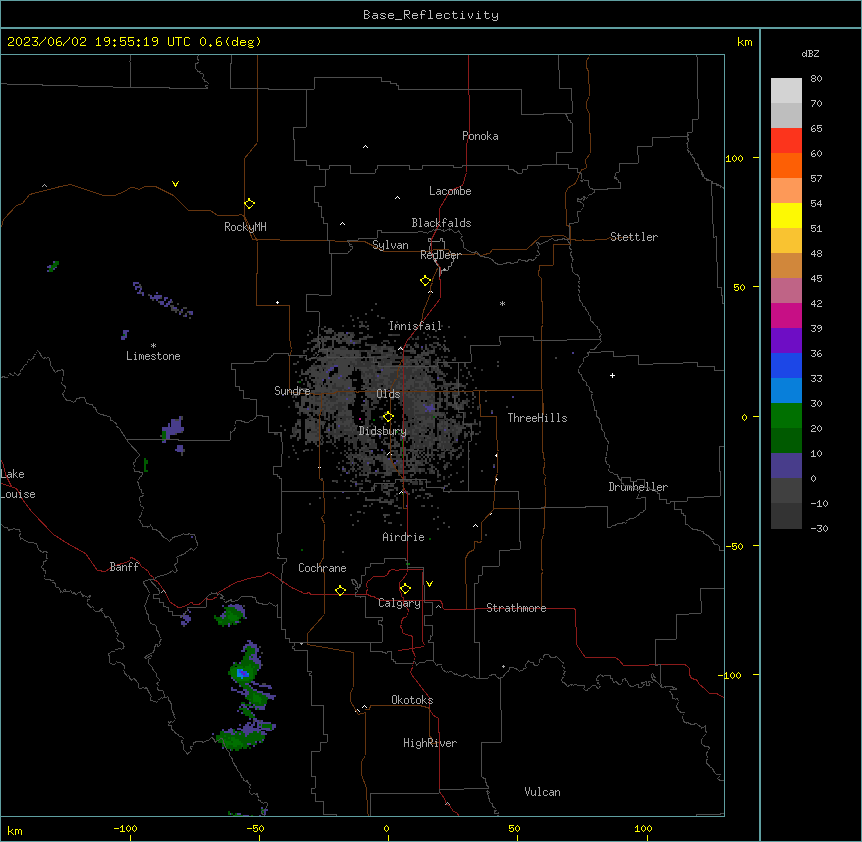Select the topmost white 70-80 dBZ swatch
Screen dimensions: 862x842
coord(786,91)
